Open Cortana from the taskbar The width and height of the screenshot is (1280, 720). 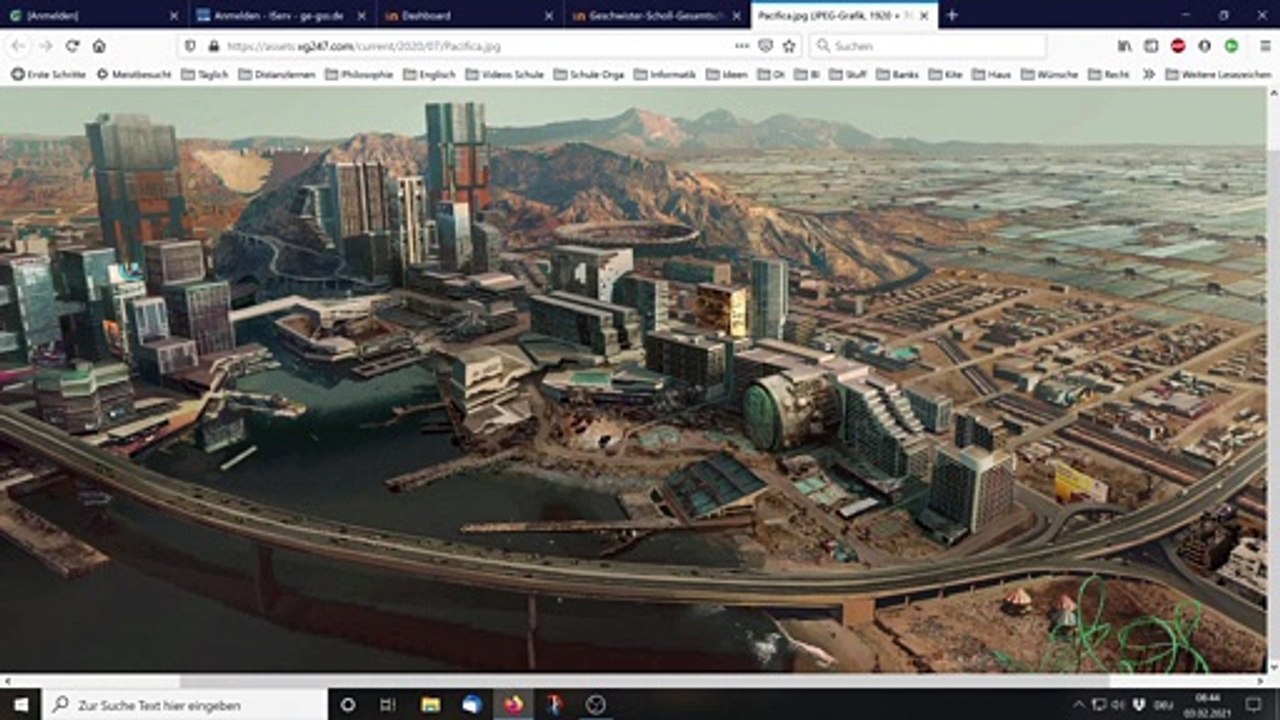coord(348,704)
